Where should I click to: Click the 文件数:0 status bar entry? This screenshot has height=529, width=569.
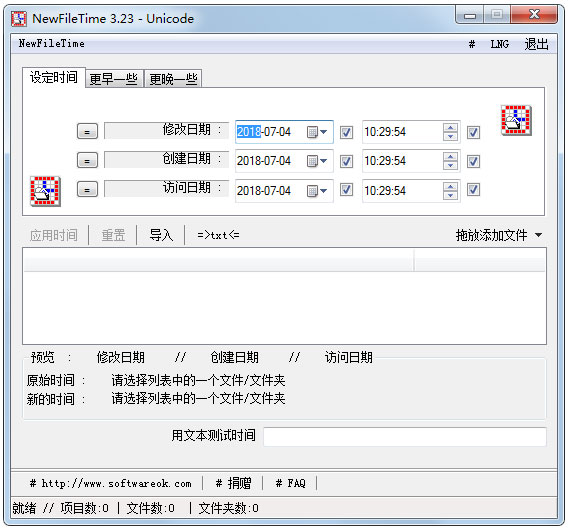click(x=151, y=508)
